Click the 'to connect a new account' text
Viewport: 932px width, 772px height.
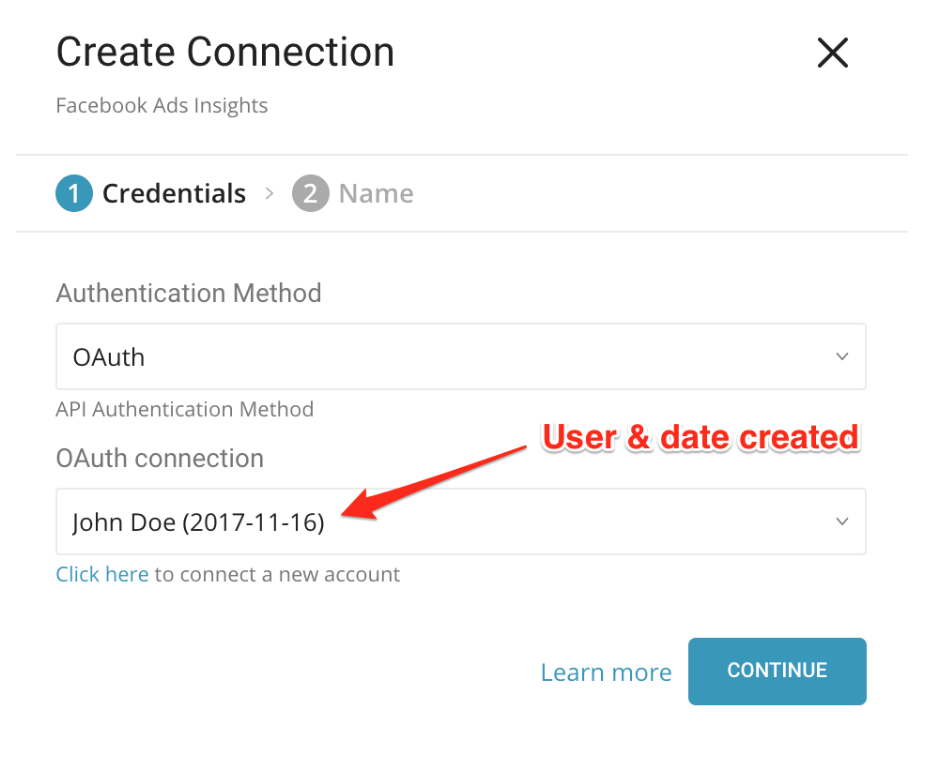click(277, 575)
